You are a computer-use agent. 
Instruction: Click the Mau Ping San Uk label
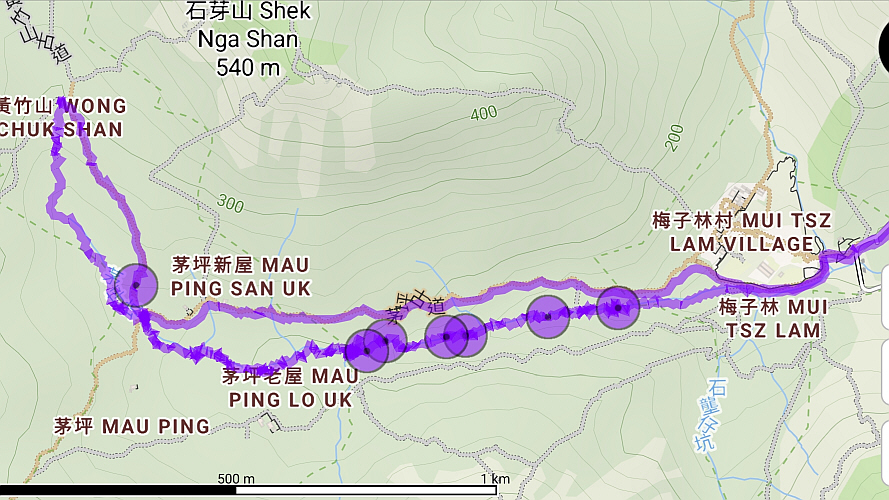point(240,277)
